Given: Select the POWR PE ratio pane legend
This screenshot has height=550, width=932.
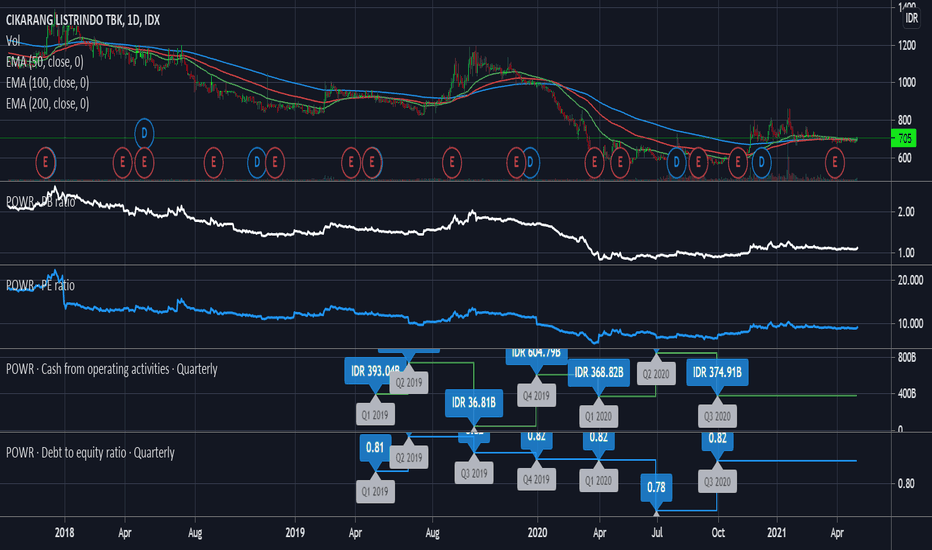Looking at the screenshot, I should (x=40, y=285).
